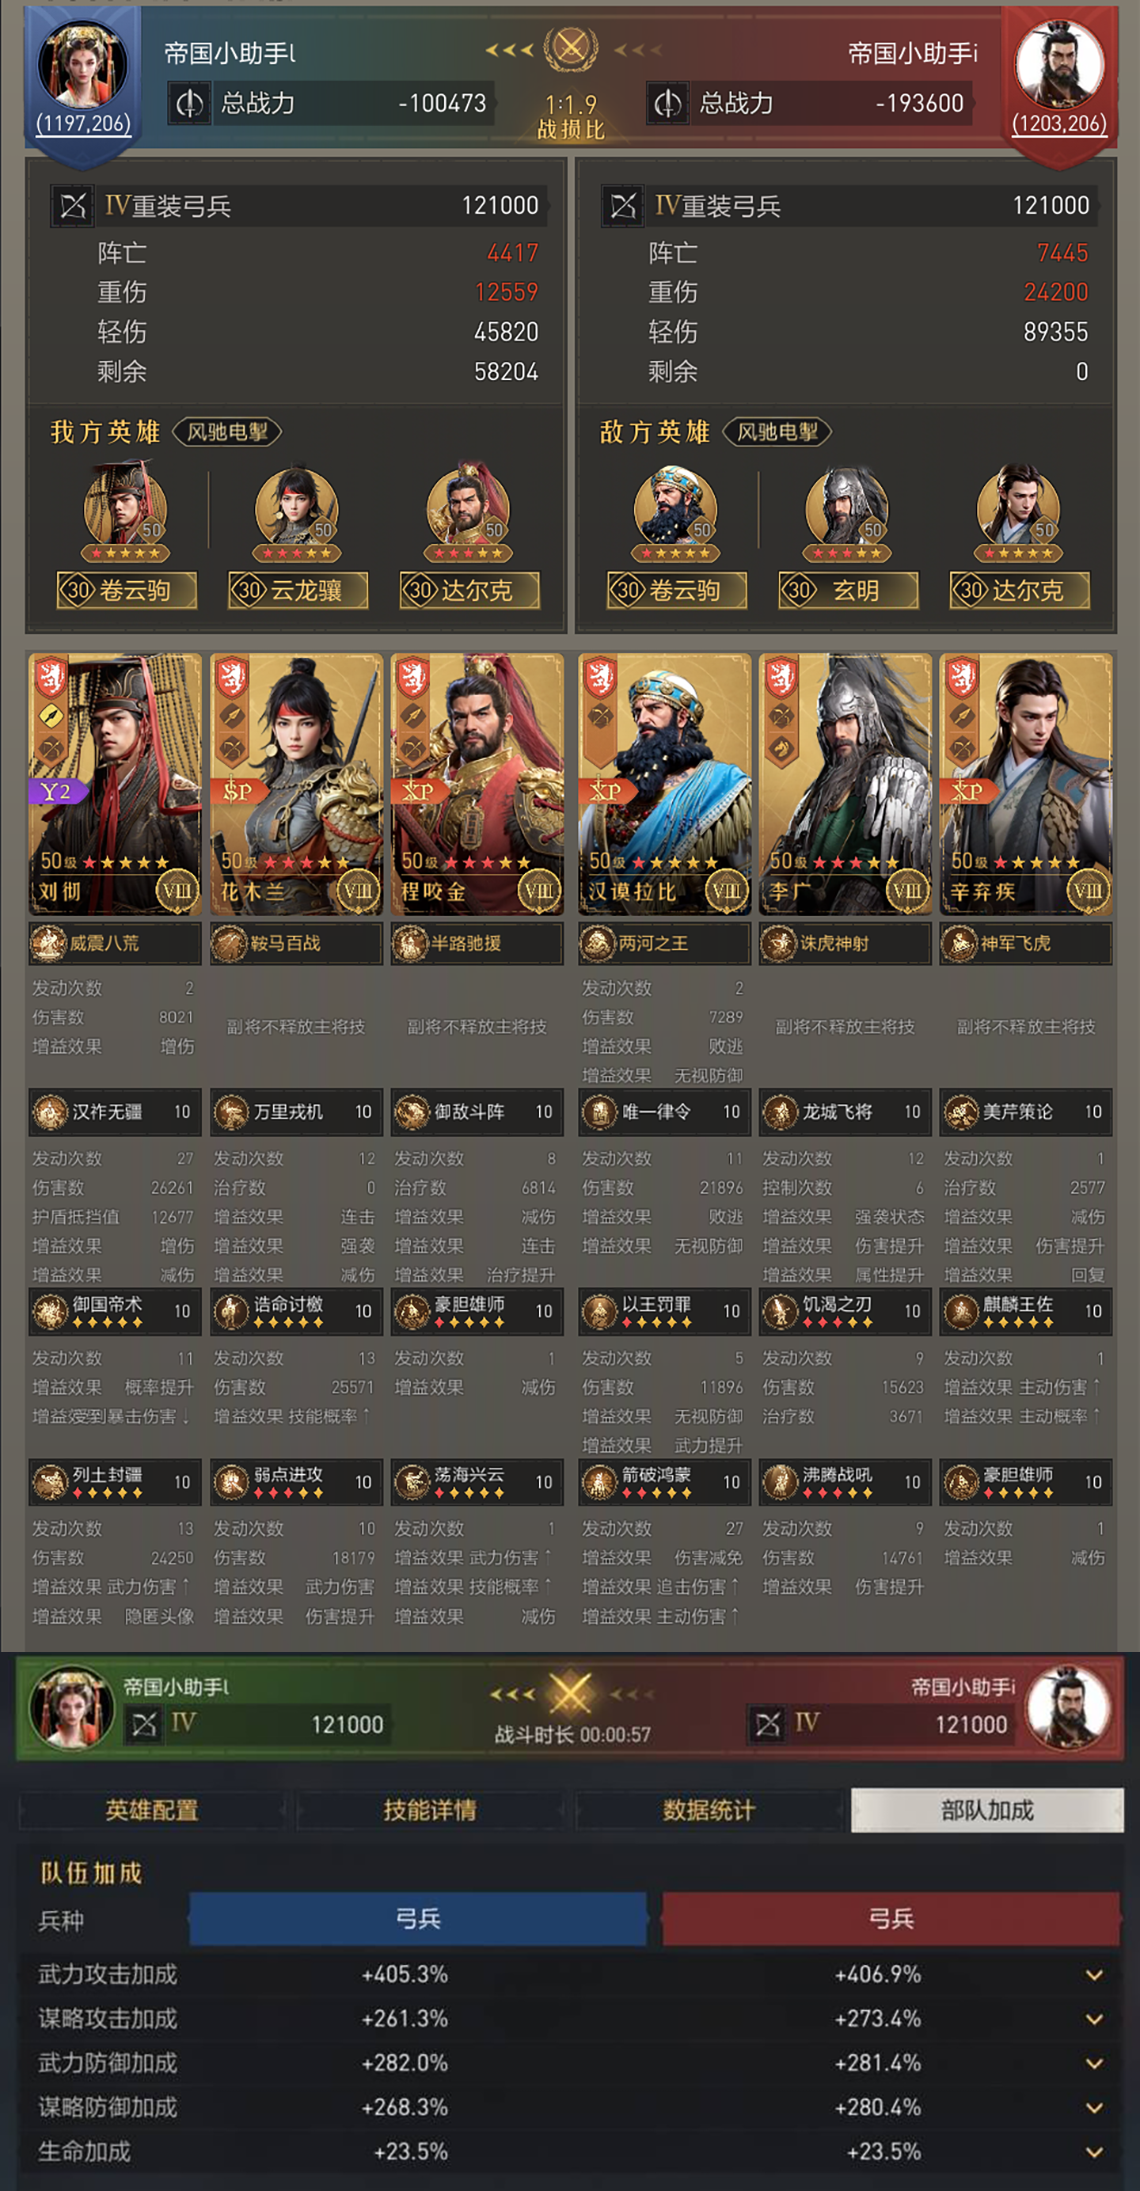Click the 风驰电掣 tag beside 我方英雄
This screenshot has height=2191, width=1140.
point(227,432)
